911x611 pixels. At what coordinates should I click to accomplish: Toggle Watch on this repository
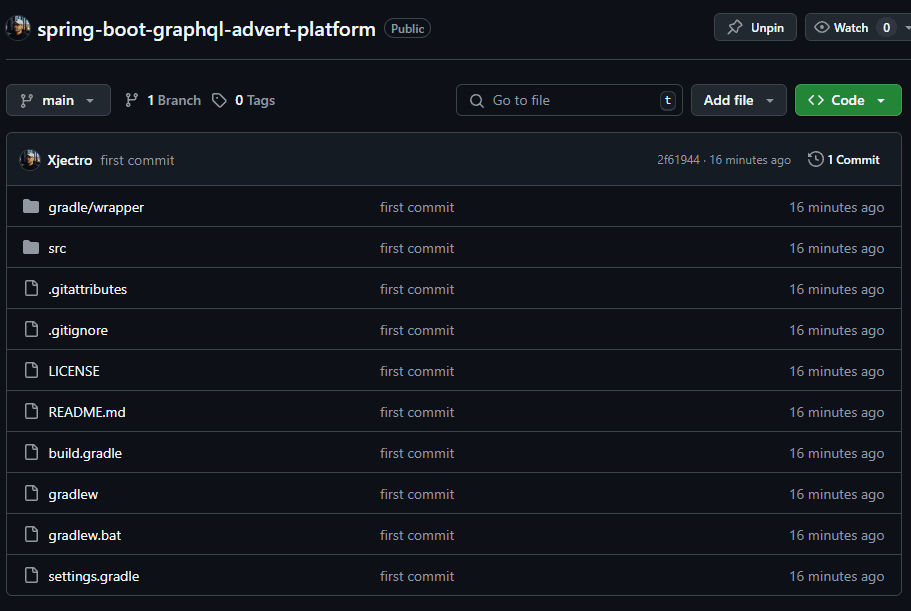coord(841,27)
